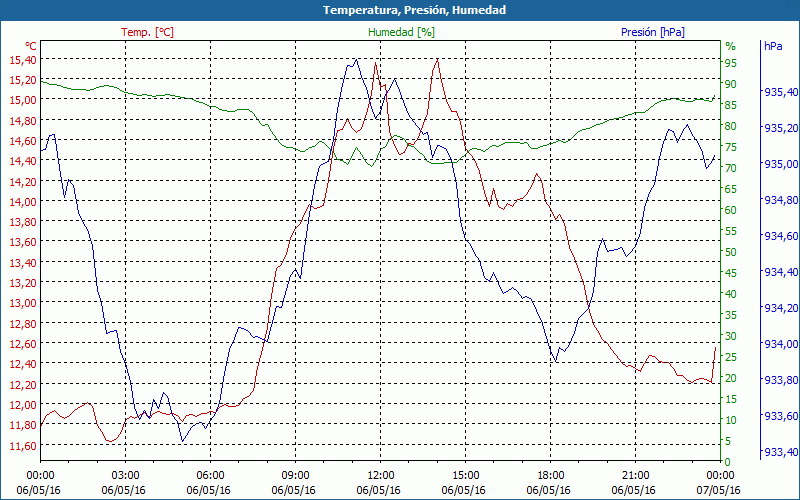Click the '15,40' temperature axis value
Image resolution: width=800 pixels, height=500 pixels.
coord(23,60)
